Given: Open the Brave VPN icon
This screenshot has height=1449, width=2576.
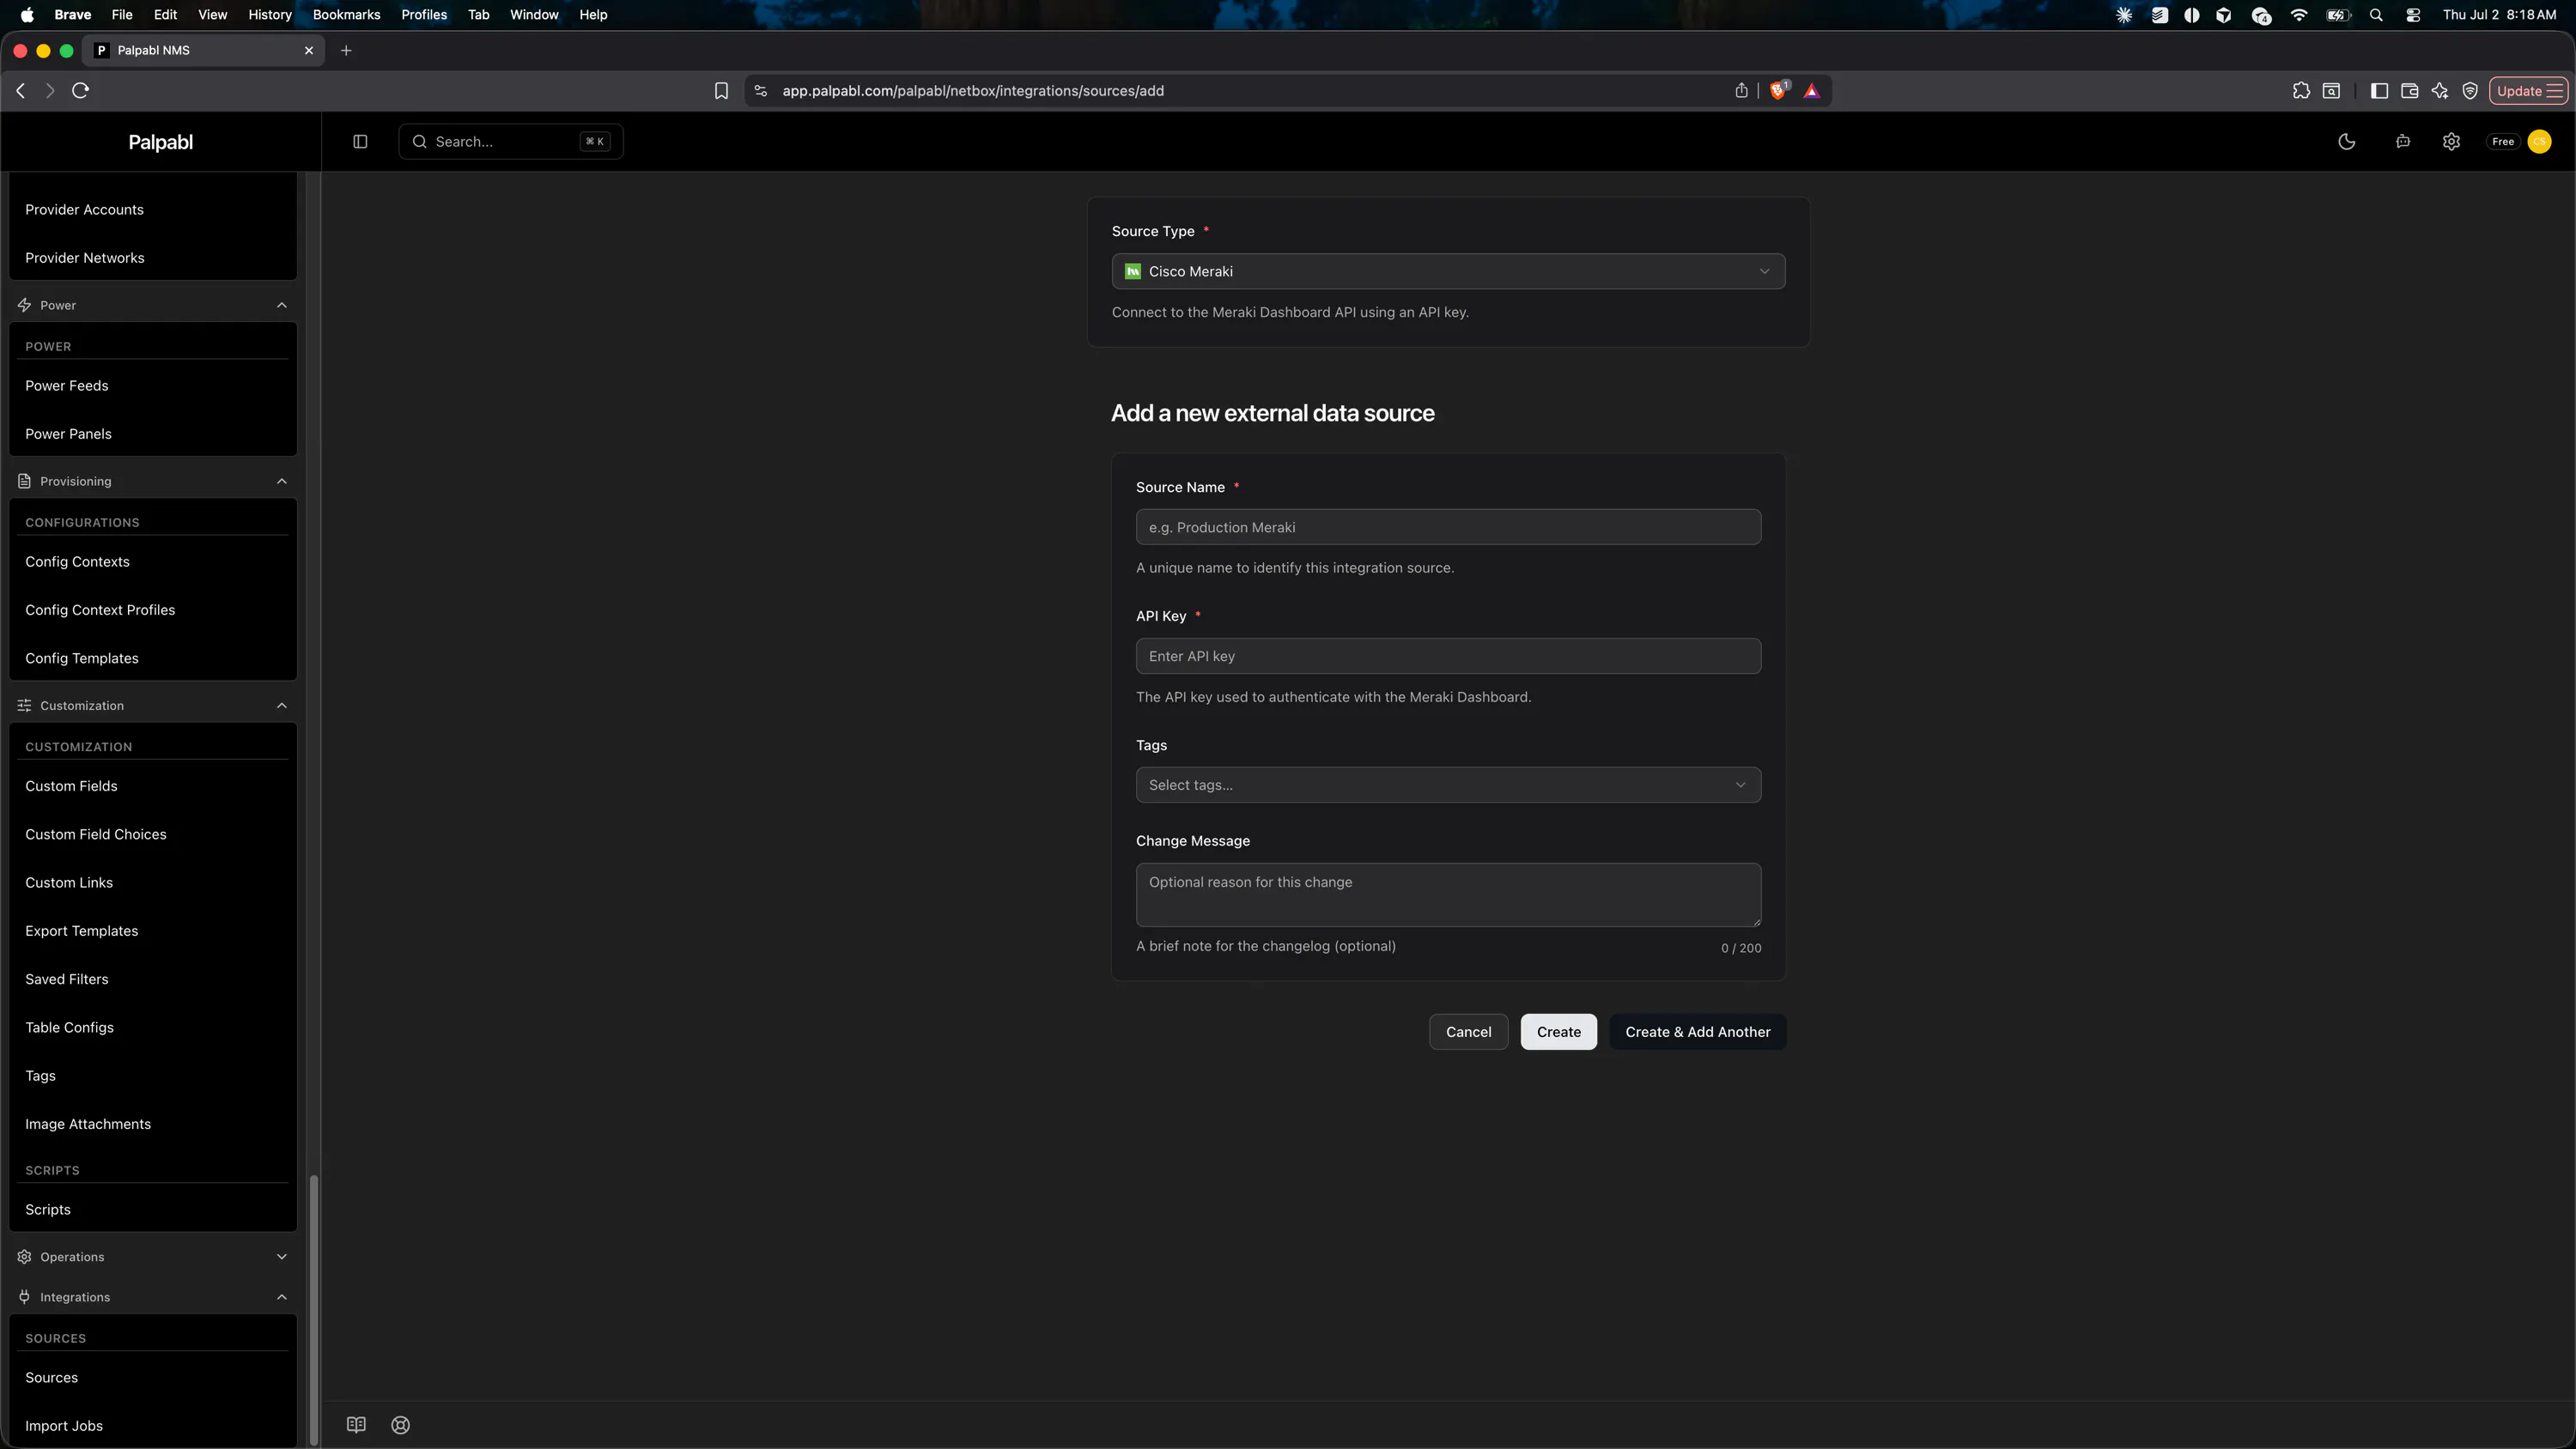Looking at the screenshot, I should point(2470,91).
